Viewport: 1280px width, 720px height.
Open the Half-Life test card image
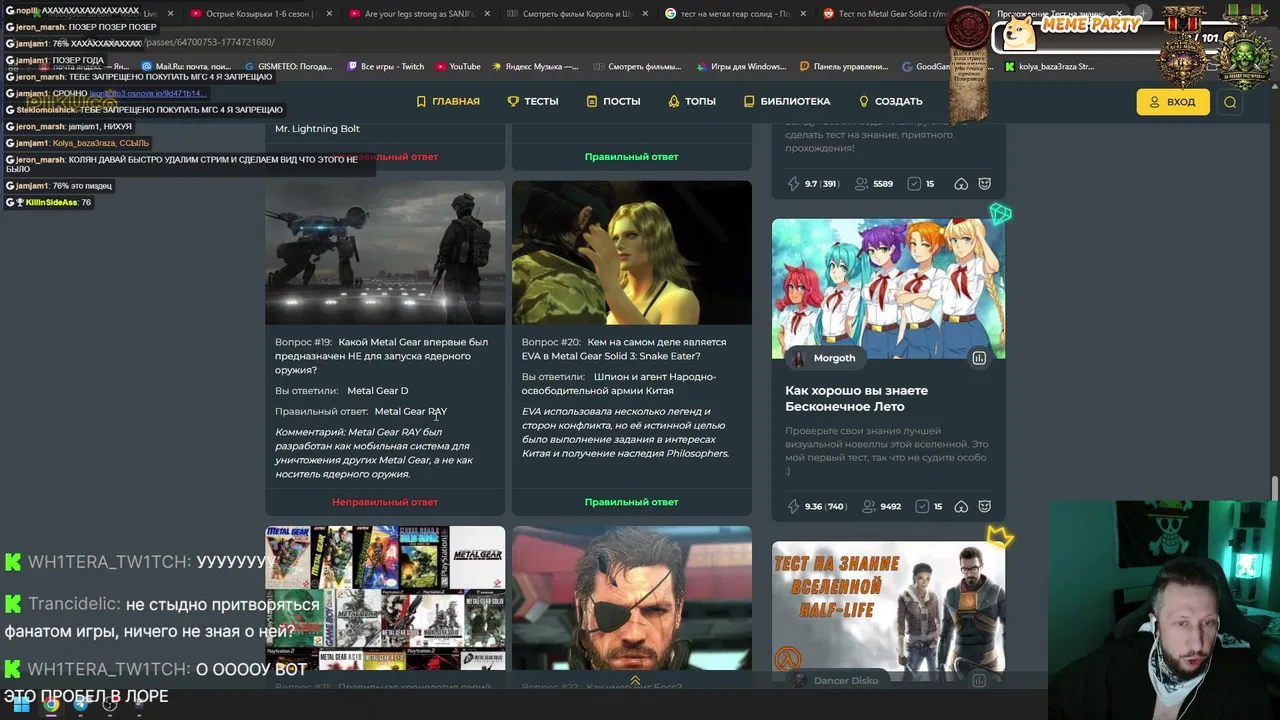pos(888,610)
